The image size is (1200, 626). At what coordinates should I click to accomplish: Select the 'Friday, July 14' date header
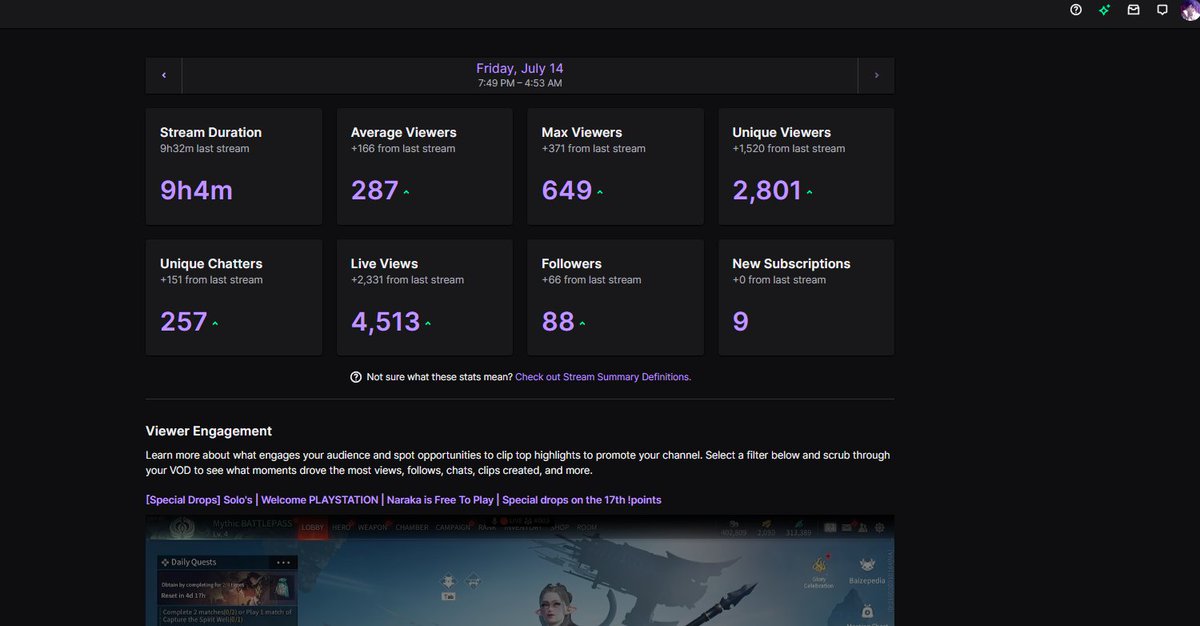click(x=520, y=68)
